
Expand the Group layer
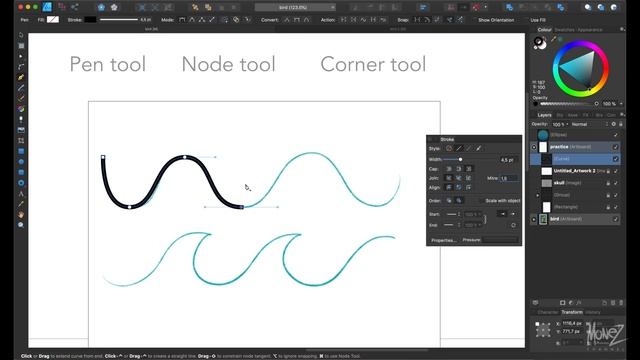pyautogui.click(x=538, y=195)
